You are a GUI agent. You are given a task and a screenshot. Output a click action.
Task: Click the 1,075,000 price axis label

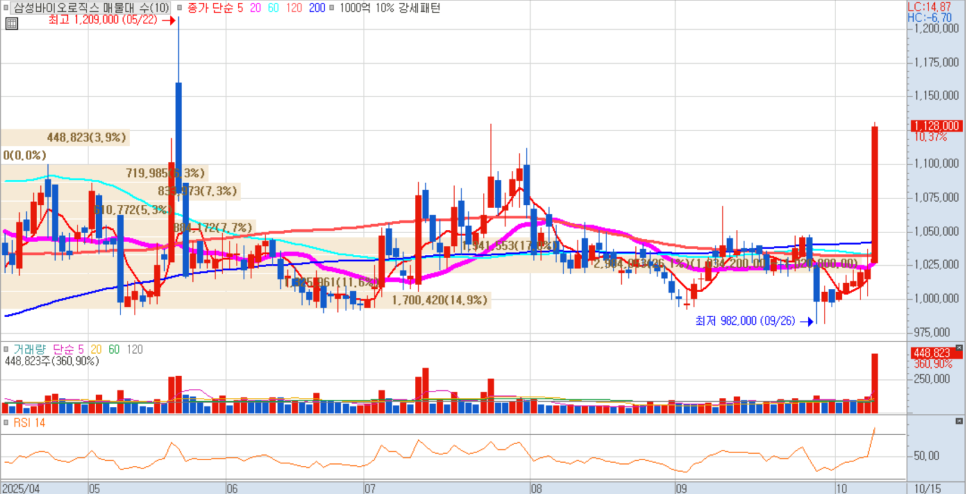936,198
